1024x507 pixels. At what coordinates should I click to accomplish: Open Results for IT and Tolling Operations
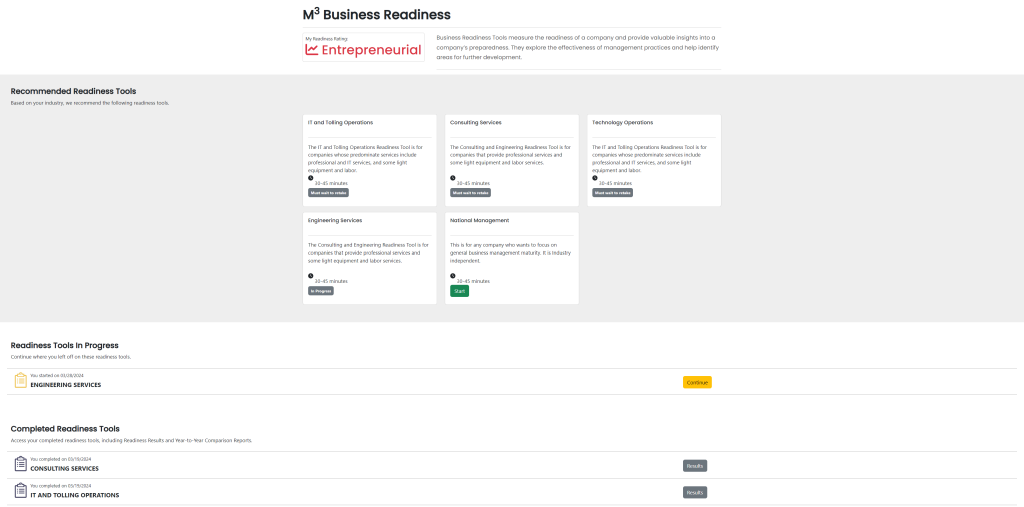coord(694,492)
